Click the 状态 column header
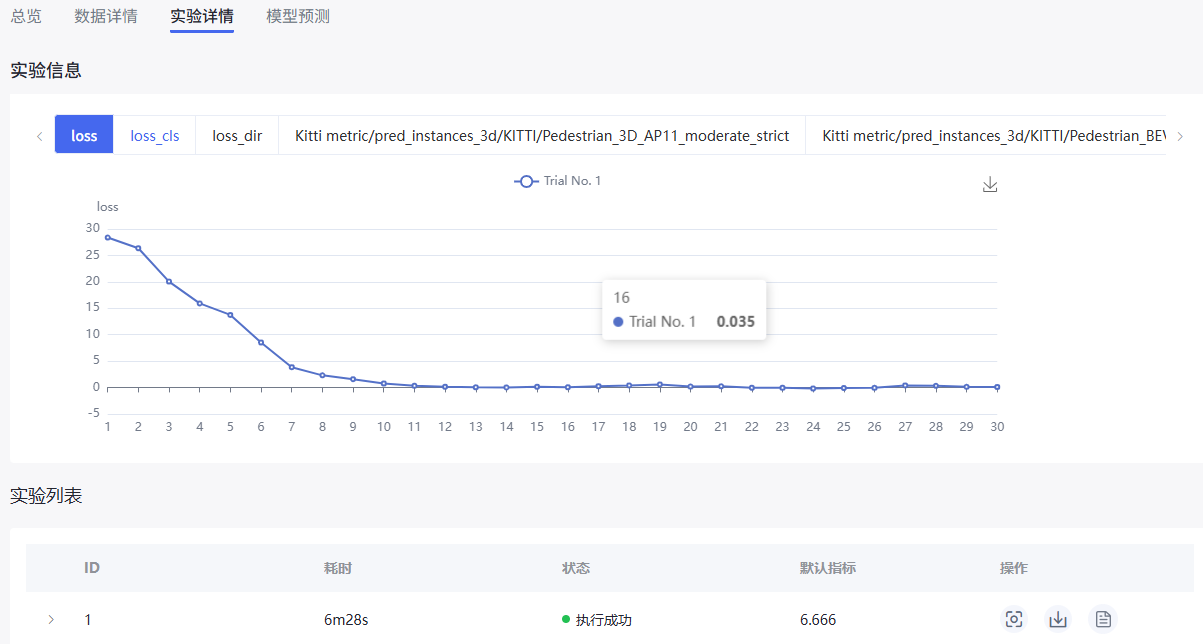The image size is (1203, 644). click(x=576, y=568)
